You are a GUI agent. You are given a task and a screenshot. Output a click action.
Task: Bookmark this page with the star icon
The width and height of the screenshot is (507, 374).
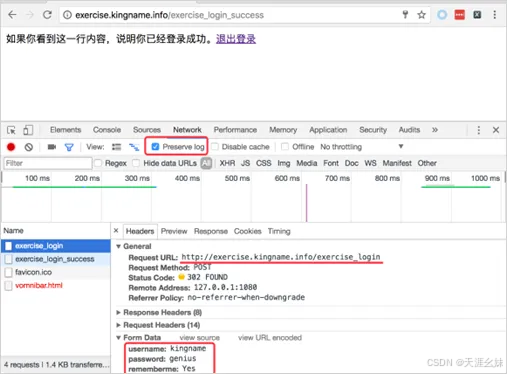[x=422, y=15]
